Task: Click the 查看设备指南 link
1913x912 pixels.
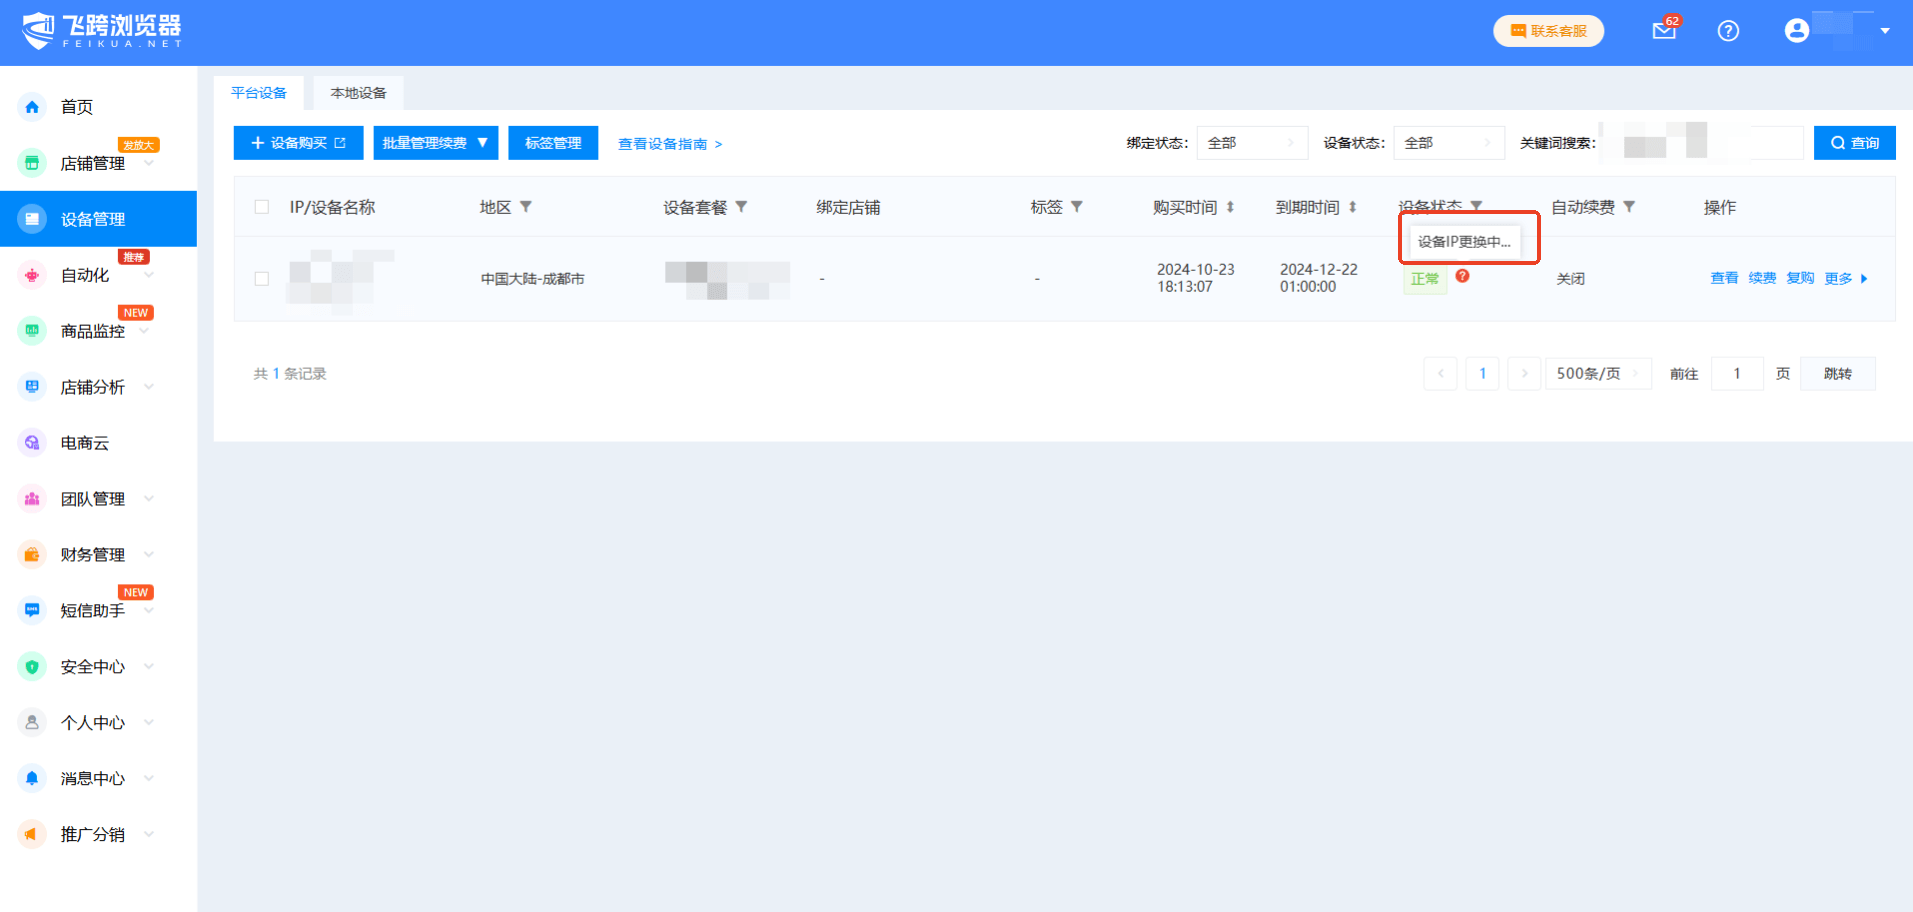Action: (664, 143)
